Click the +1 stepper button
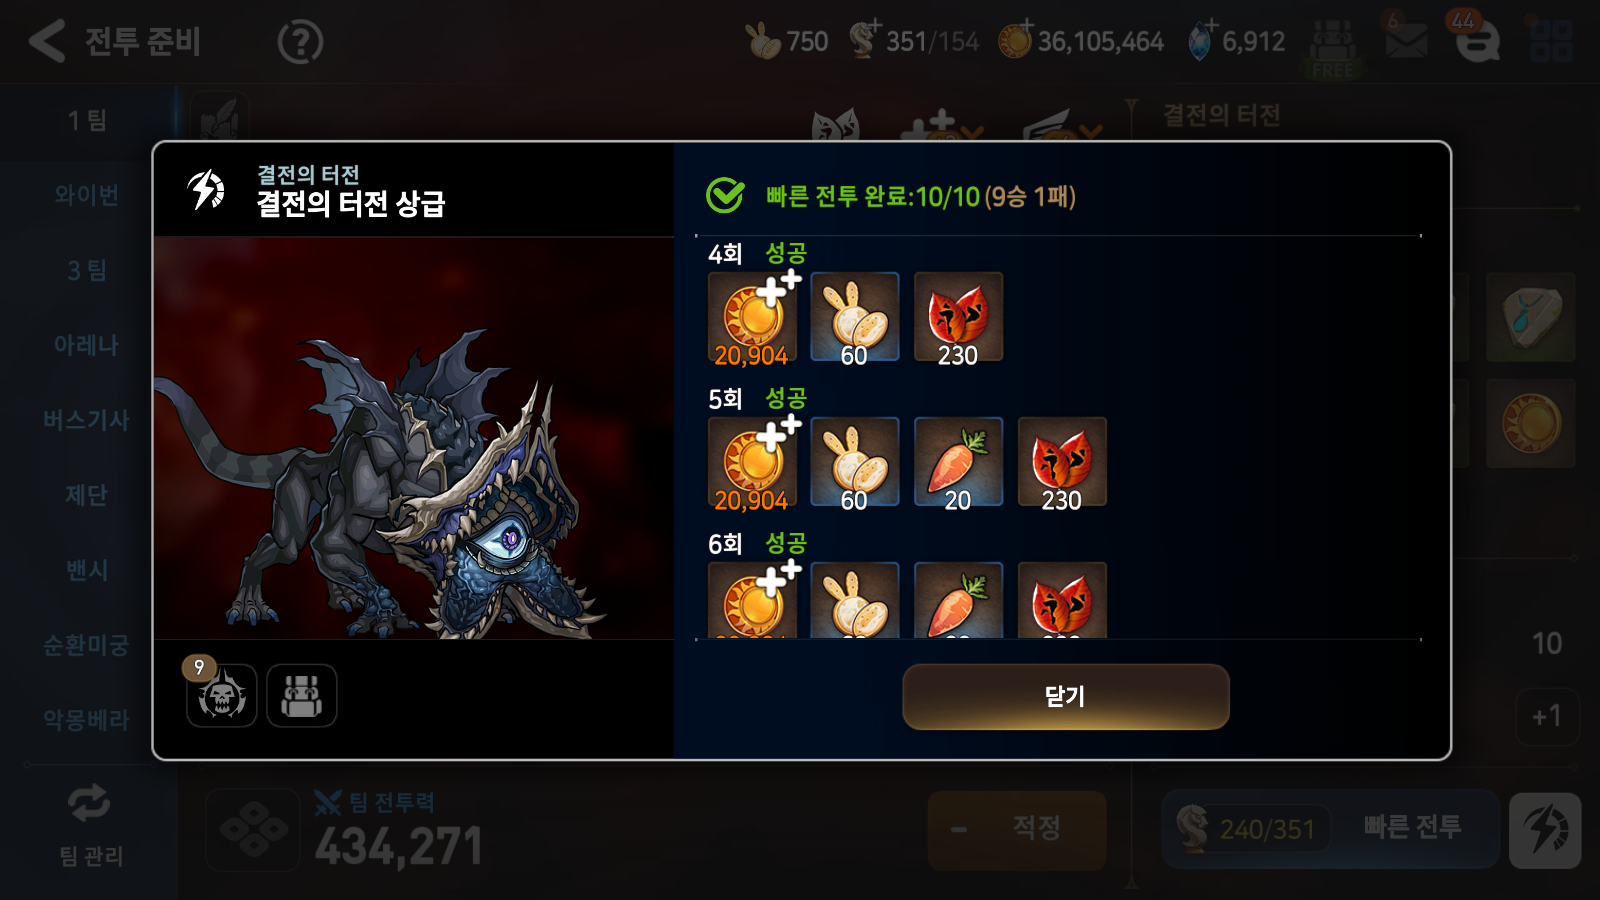This screenshot has height=900, width=1600. point(1547,716)
